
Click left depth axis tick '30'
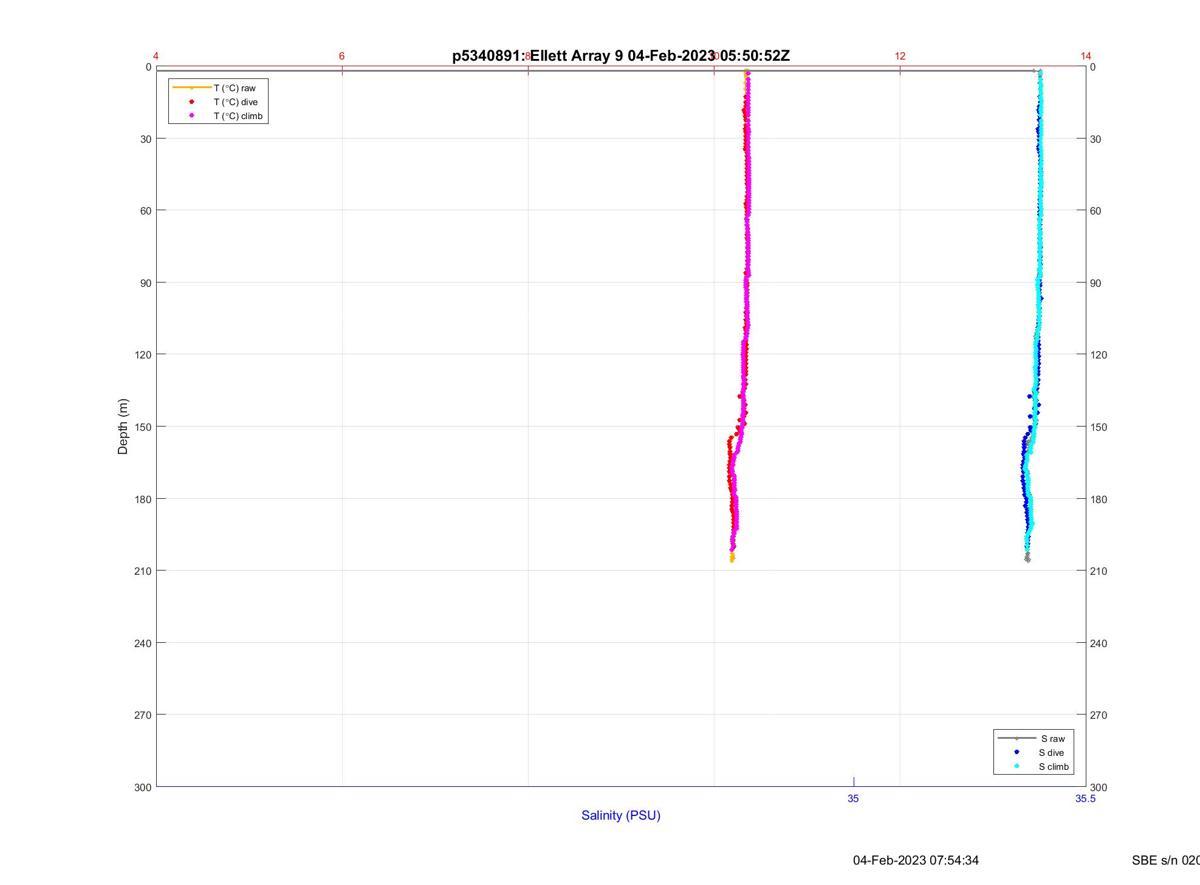click(x=146, y=139)
